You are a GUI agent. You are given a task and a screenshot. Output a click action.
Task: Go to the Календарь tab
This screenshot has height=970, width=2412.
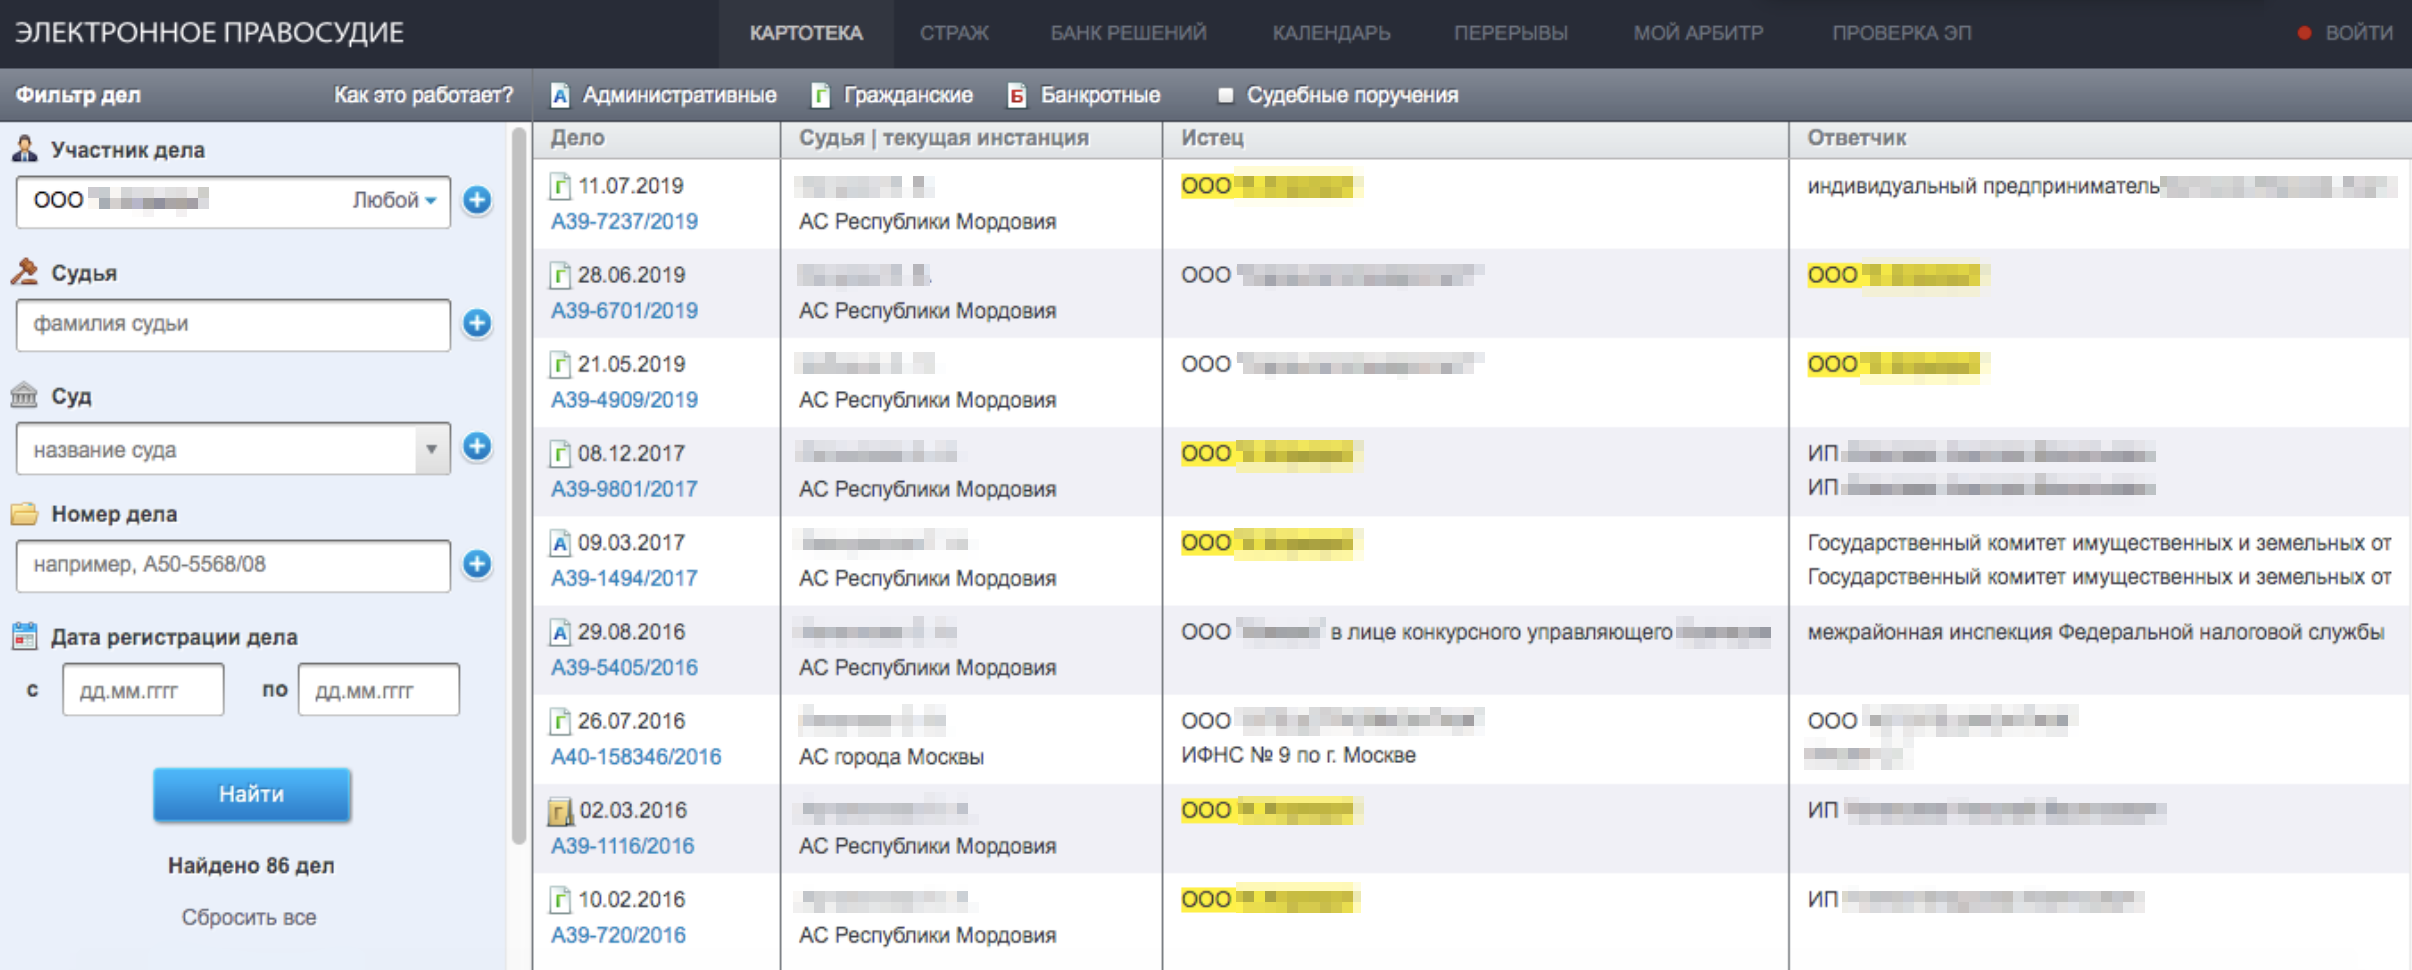1331,33
